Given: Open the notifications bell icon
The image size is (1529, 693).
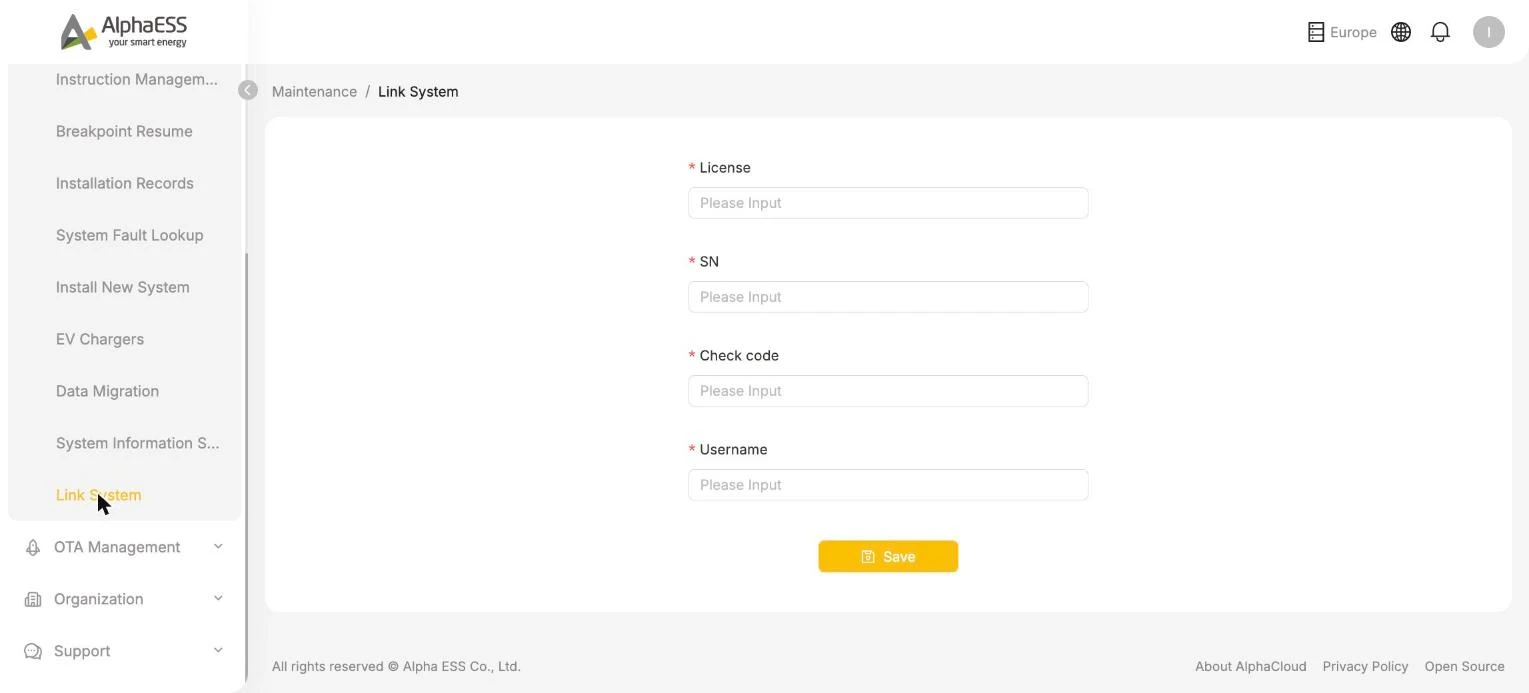Looking at the screenshot, I should 1440,32.
